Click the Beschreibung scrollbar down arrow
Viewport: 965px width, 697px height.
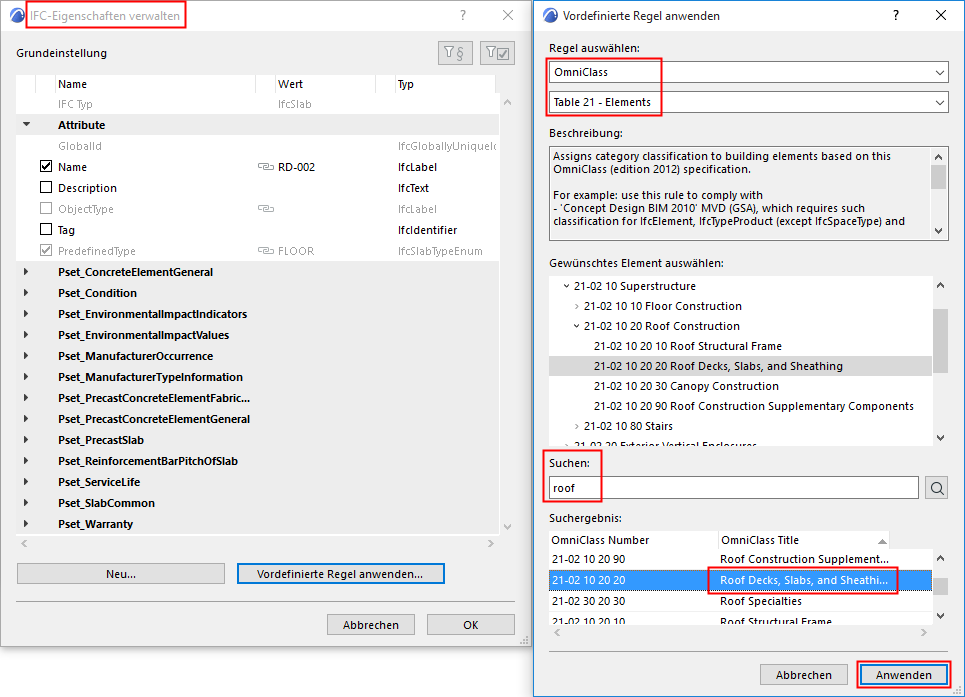939,231
